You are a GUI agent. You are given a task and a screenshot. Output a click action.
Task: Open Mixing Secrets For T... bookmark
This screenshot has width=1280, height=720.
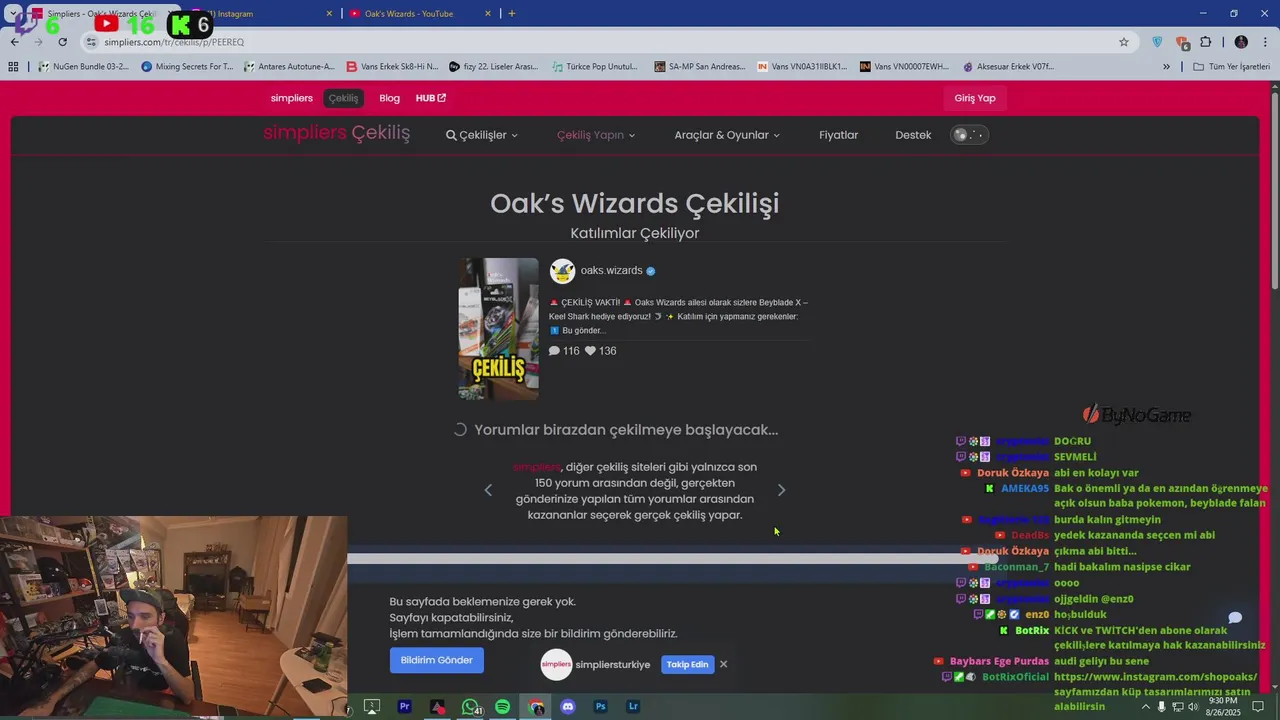click(187, 67)
